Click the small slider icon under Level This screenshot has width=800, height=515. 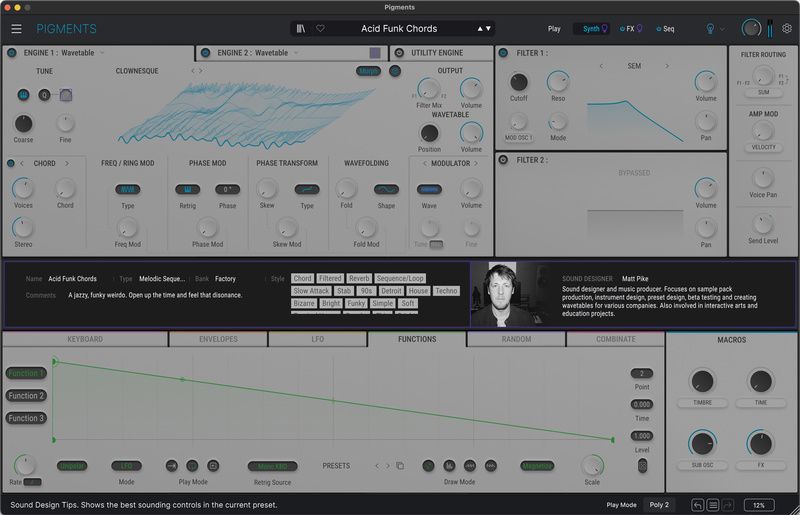pyautogui.click(x=642, y=465)
